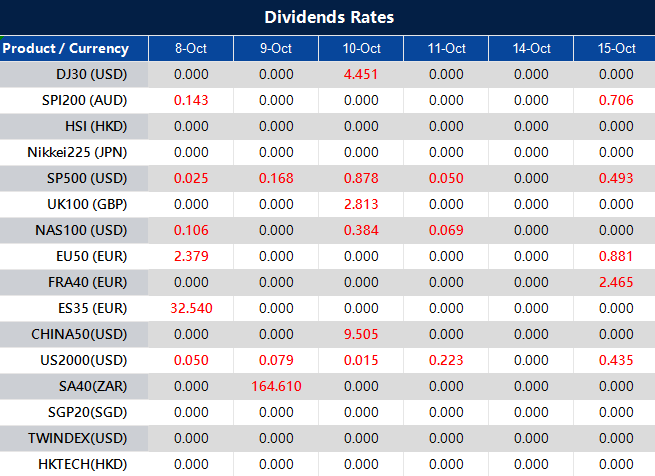
Task: Select the HKTECH(HKD) row label
Action: point(84,464)
